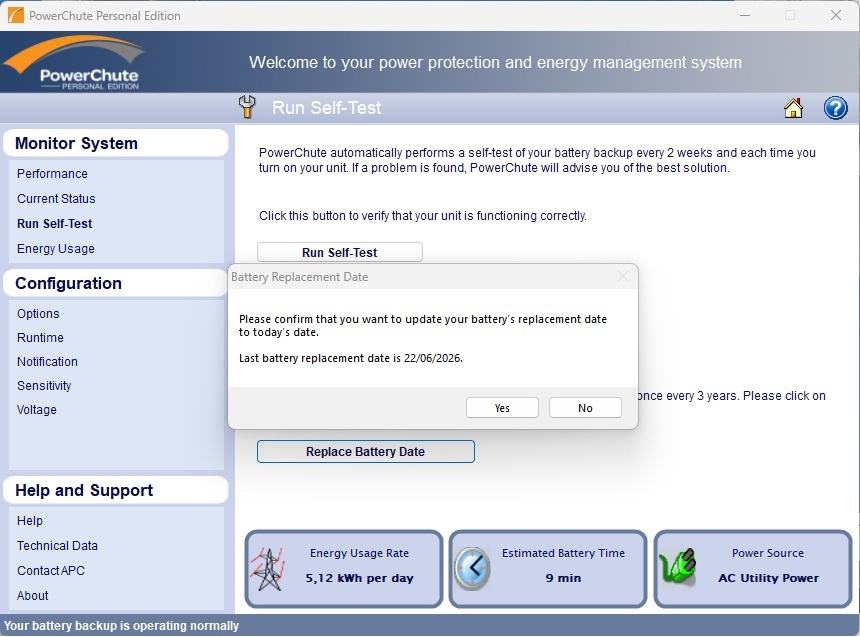Open Technical Data page
The height and width of the screenshot is (637, 860).
[57, 545]
